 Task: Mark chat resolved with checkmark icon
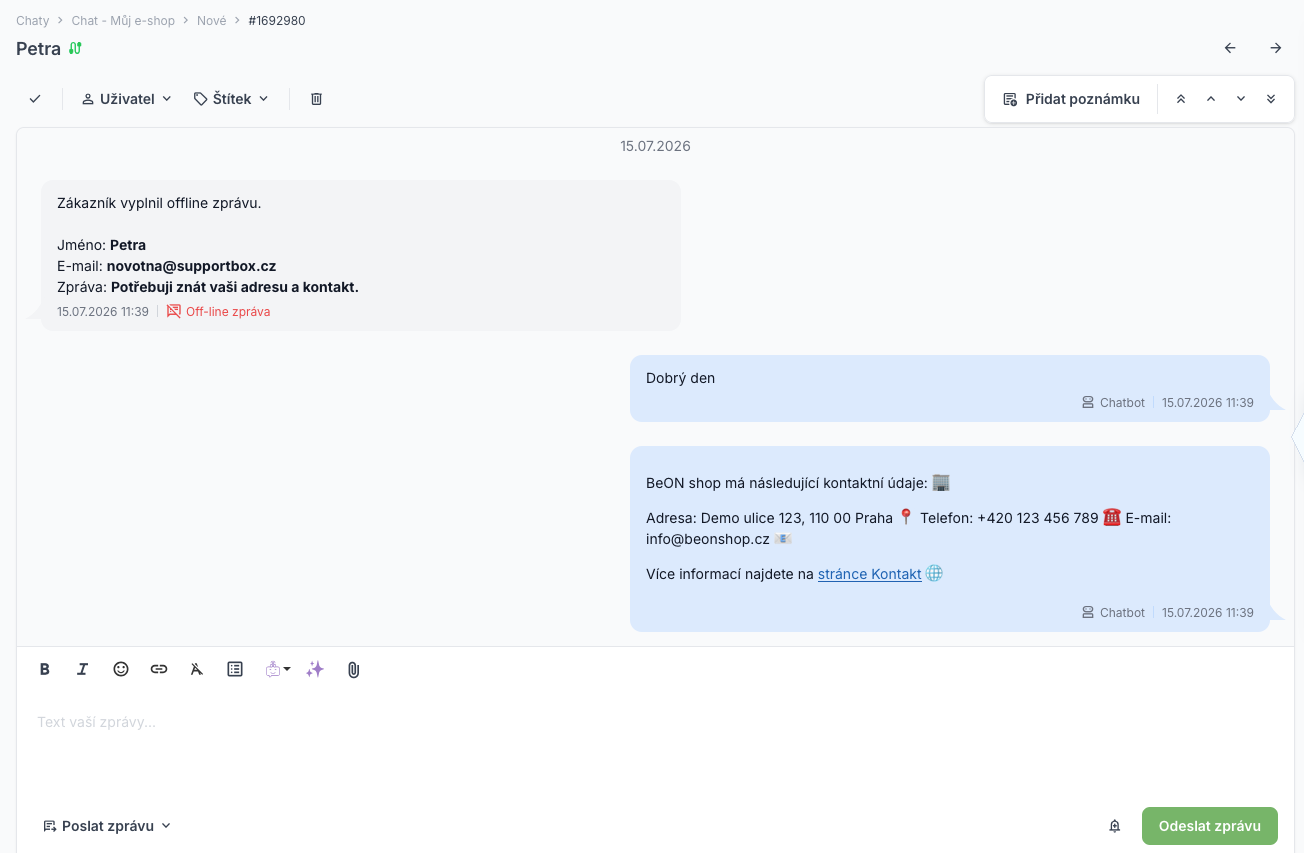tap(35, 99)
